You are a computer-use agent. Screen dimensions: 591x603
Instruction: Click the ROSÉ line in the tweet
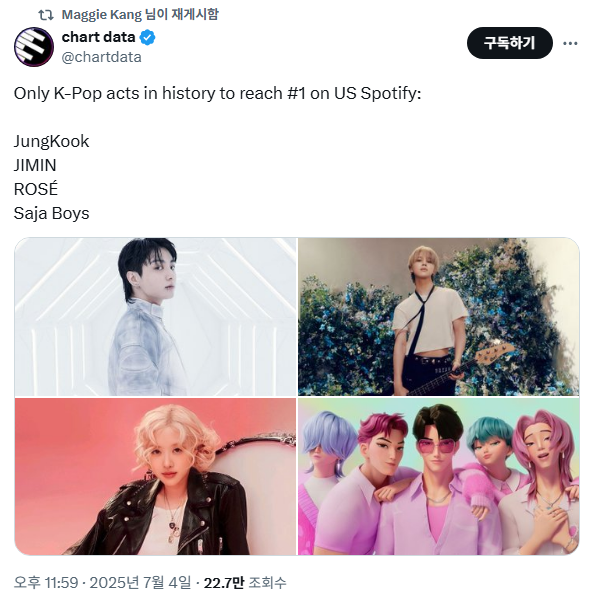point(36,189)
